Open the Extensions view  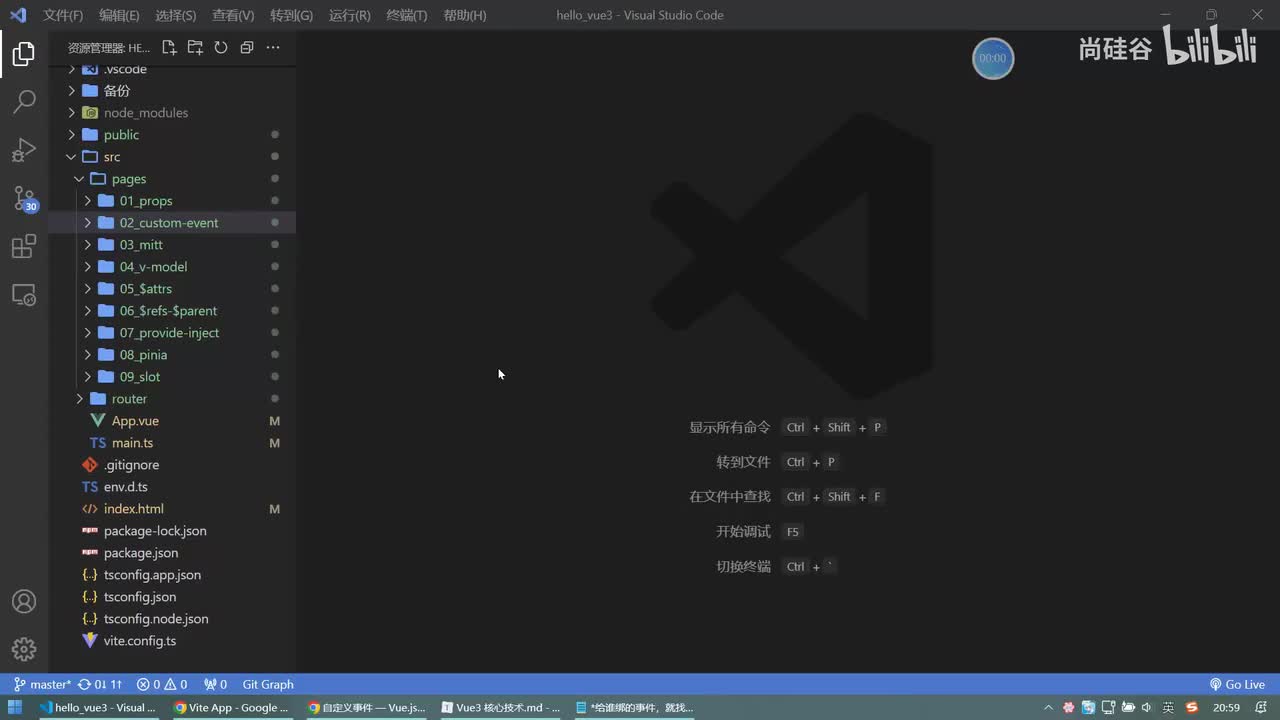point(24,247)
